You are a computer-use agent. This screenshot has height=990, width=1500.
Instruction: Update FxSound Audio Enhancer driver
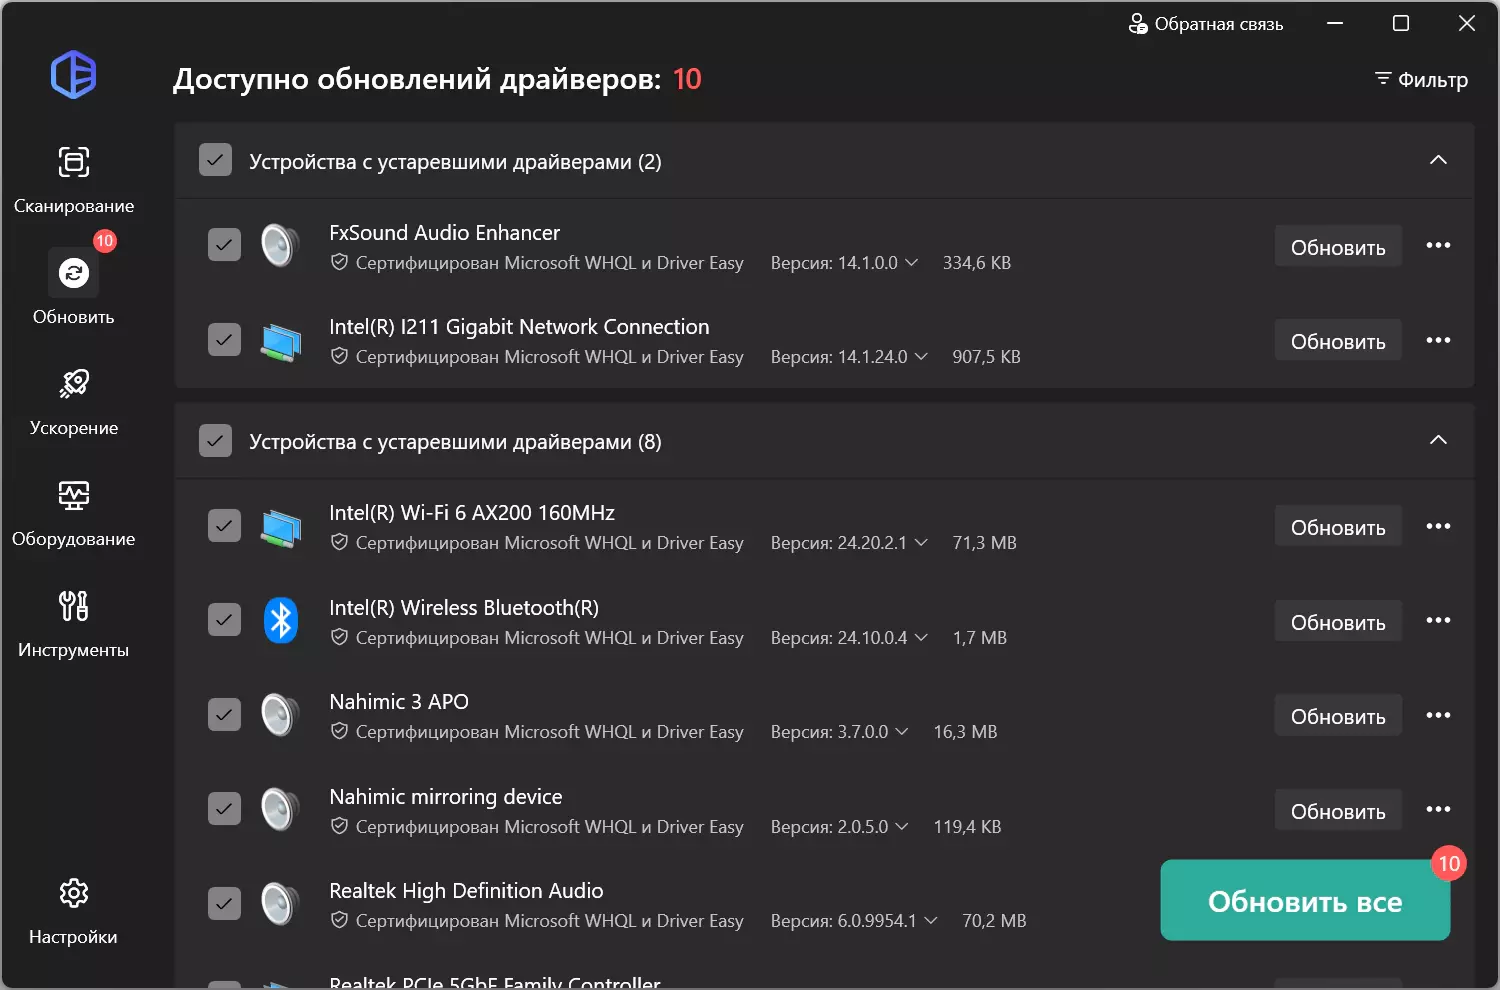click(x=1338, y=247)
